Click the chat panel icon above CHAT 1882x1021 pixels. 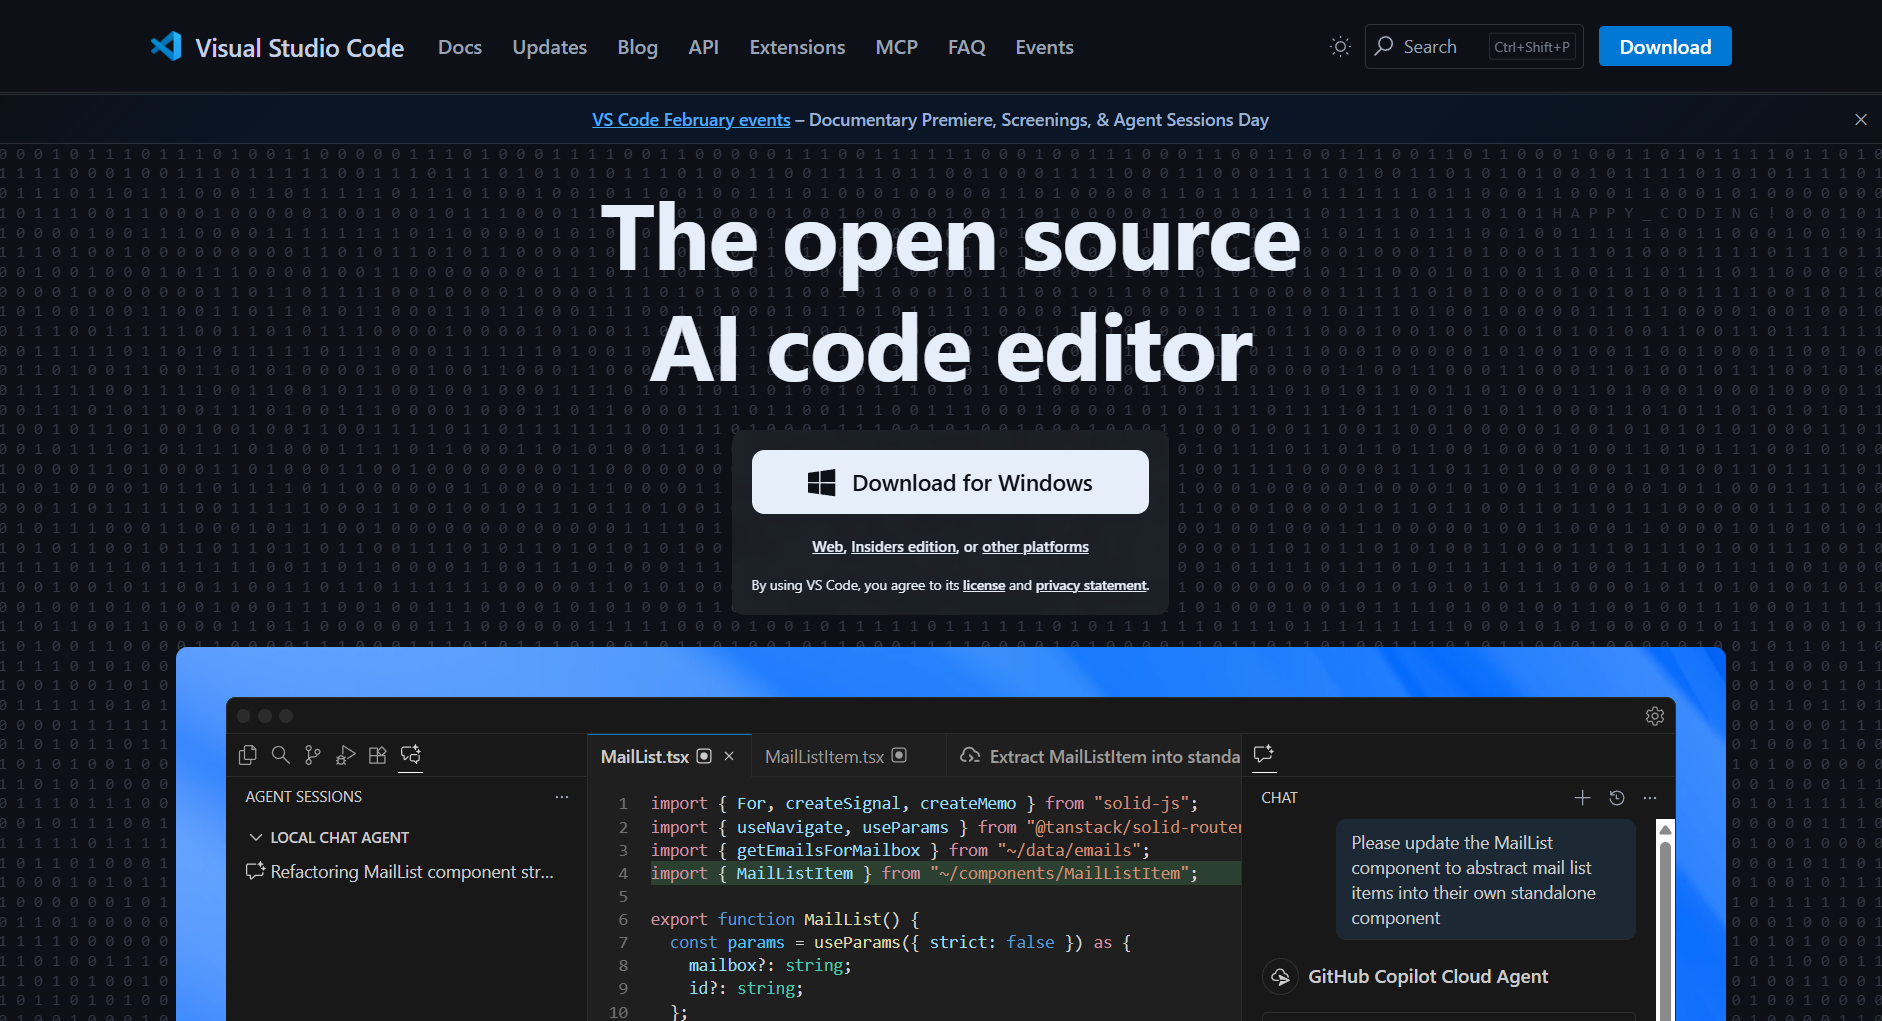click(x=1264, y=753)
